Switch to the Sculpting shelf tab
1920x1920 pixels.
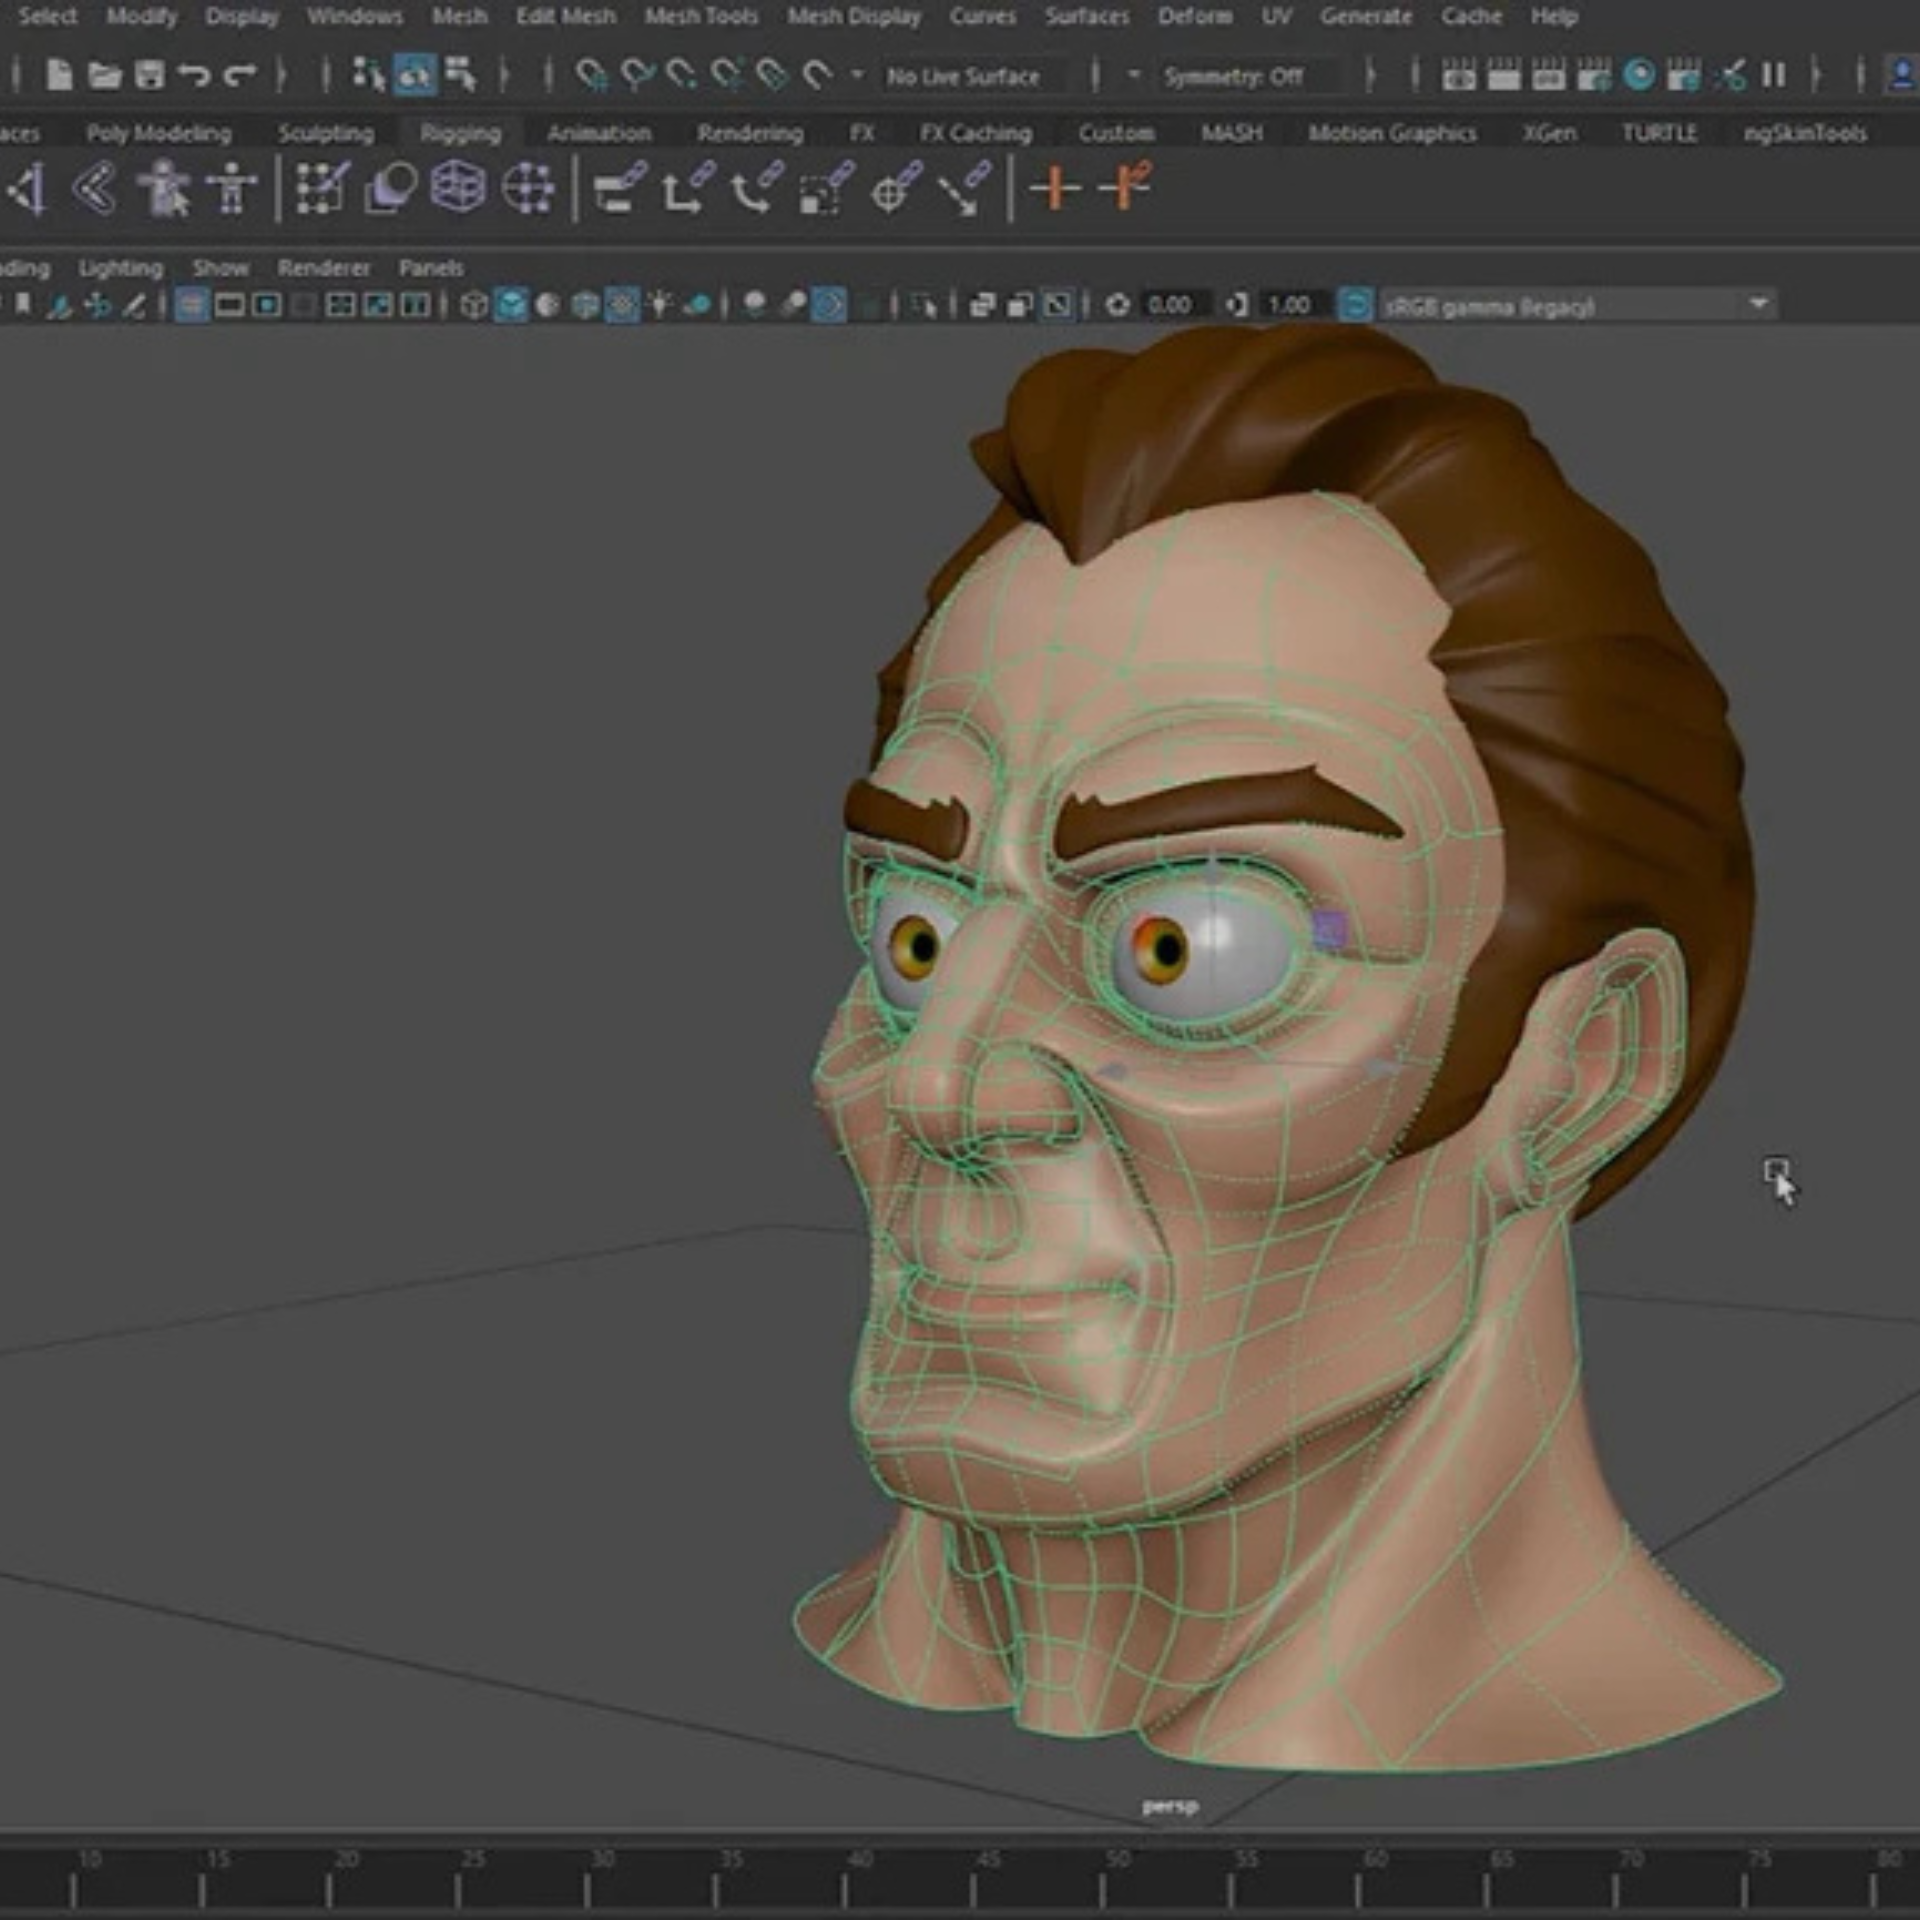click(x=326, y=133)
